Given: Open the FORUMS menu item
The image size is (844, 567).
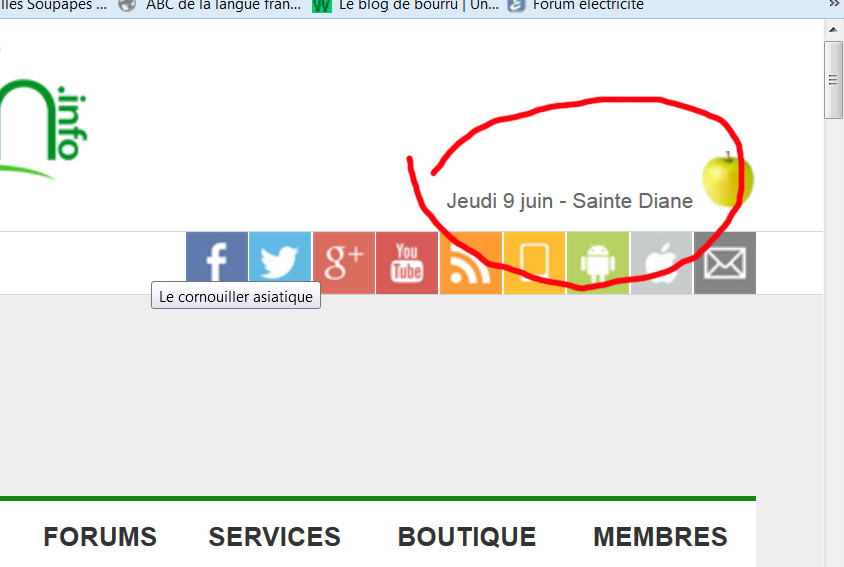Looking at the screenshot, I should click(100, 537).
